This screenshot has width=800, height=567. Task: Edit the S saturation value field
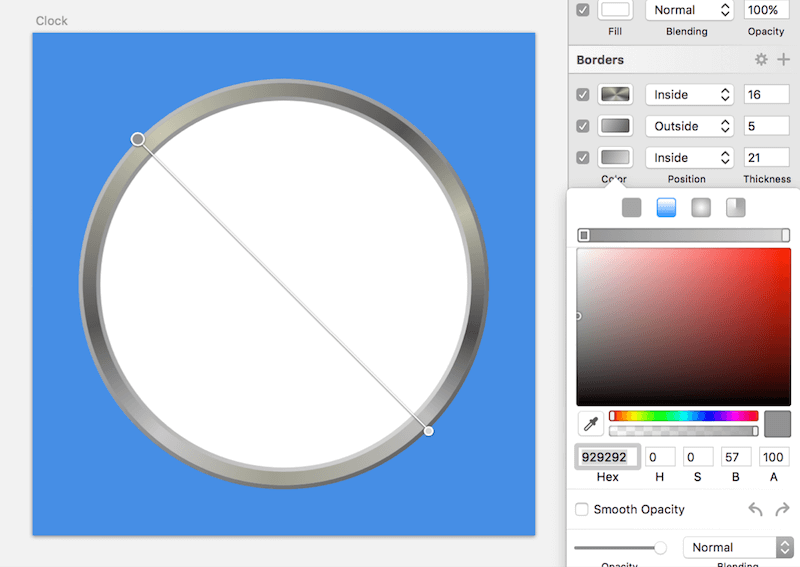click(x=697, y=457)
